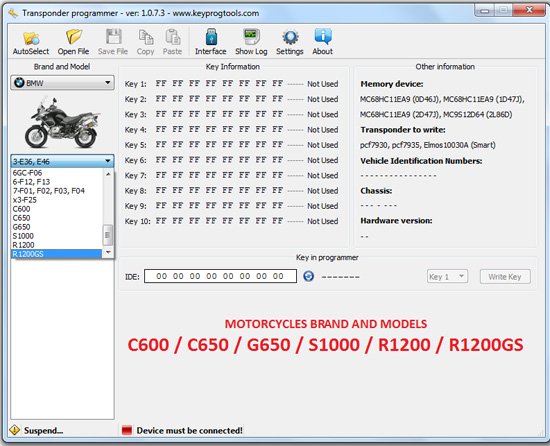Click the yellow Suspend warning icon
The height and width of the screenshot is (446, 550).
pyautogui.click(x=14, y=430)
